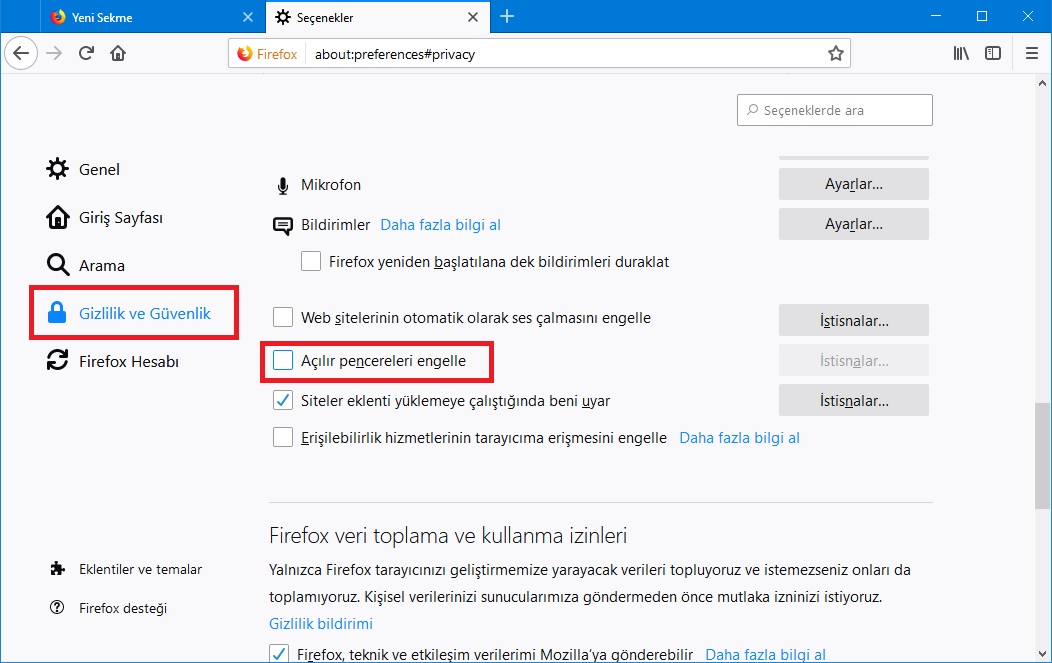Click the Eklentiler ve temalar puzzle icon
1052x663 pixels.
pos(58,569)
